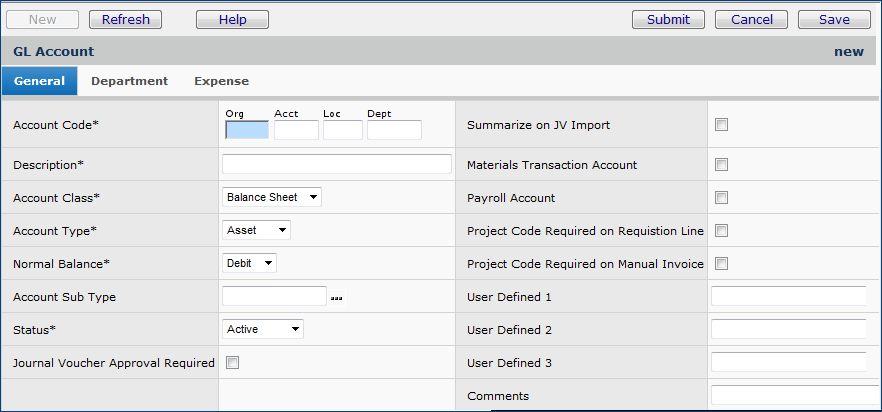Click the Submit button
The image size is (882, 412).
668,19
